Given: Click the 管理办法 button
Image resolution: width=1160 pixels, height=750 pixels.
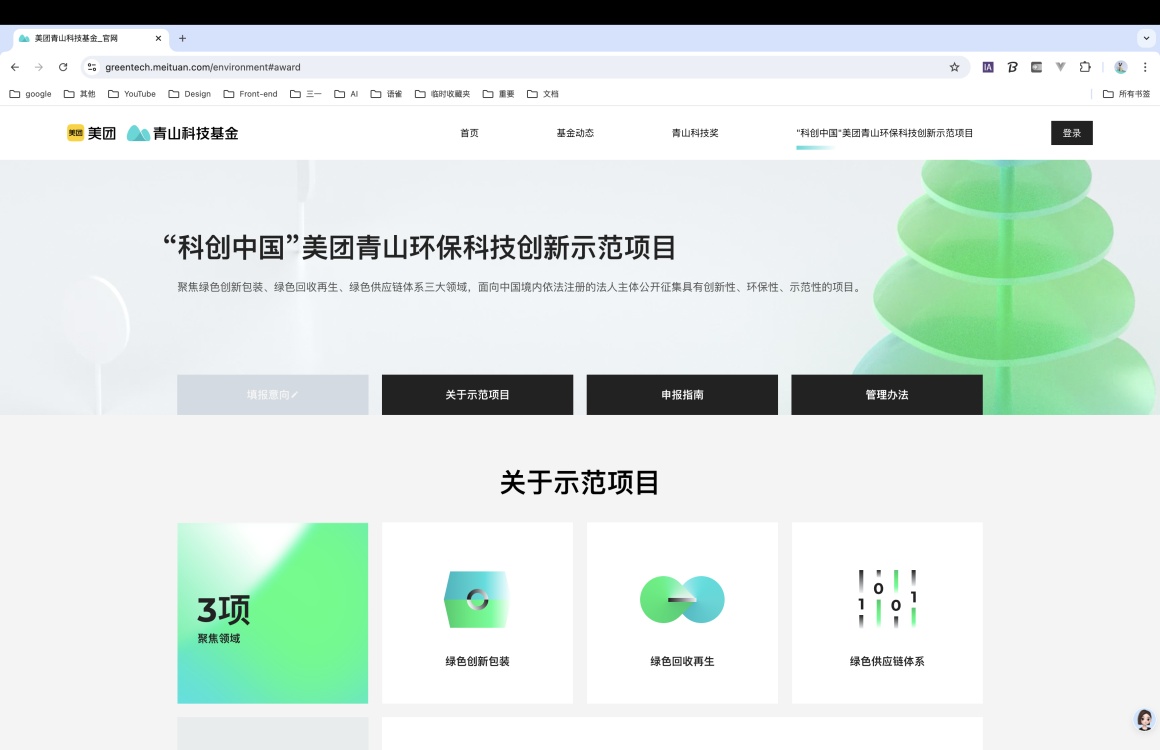Looking at the screenshot, I should (x=887, y=395).
